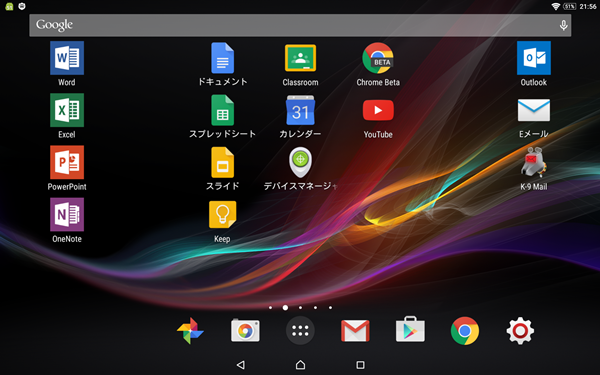Launch the Outlook app
This screenshot has width=600, height=375.
pos(534,58)
